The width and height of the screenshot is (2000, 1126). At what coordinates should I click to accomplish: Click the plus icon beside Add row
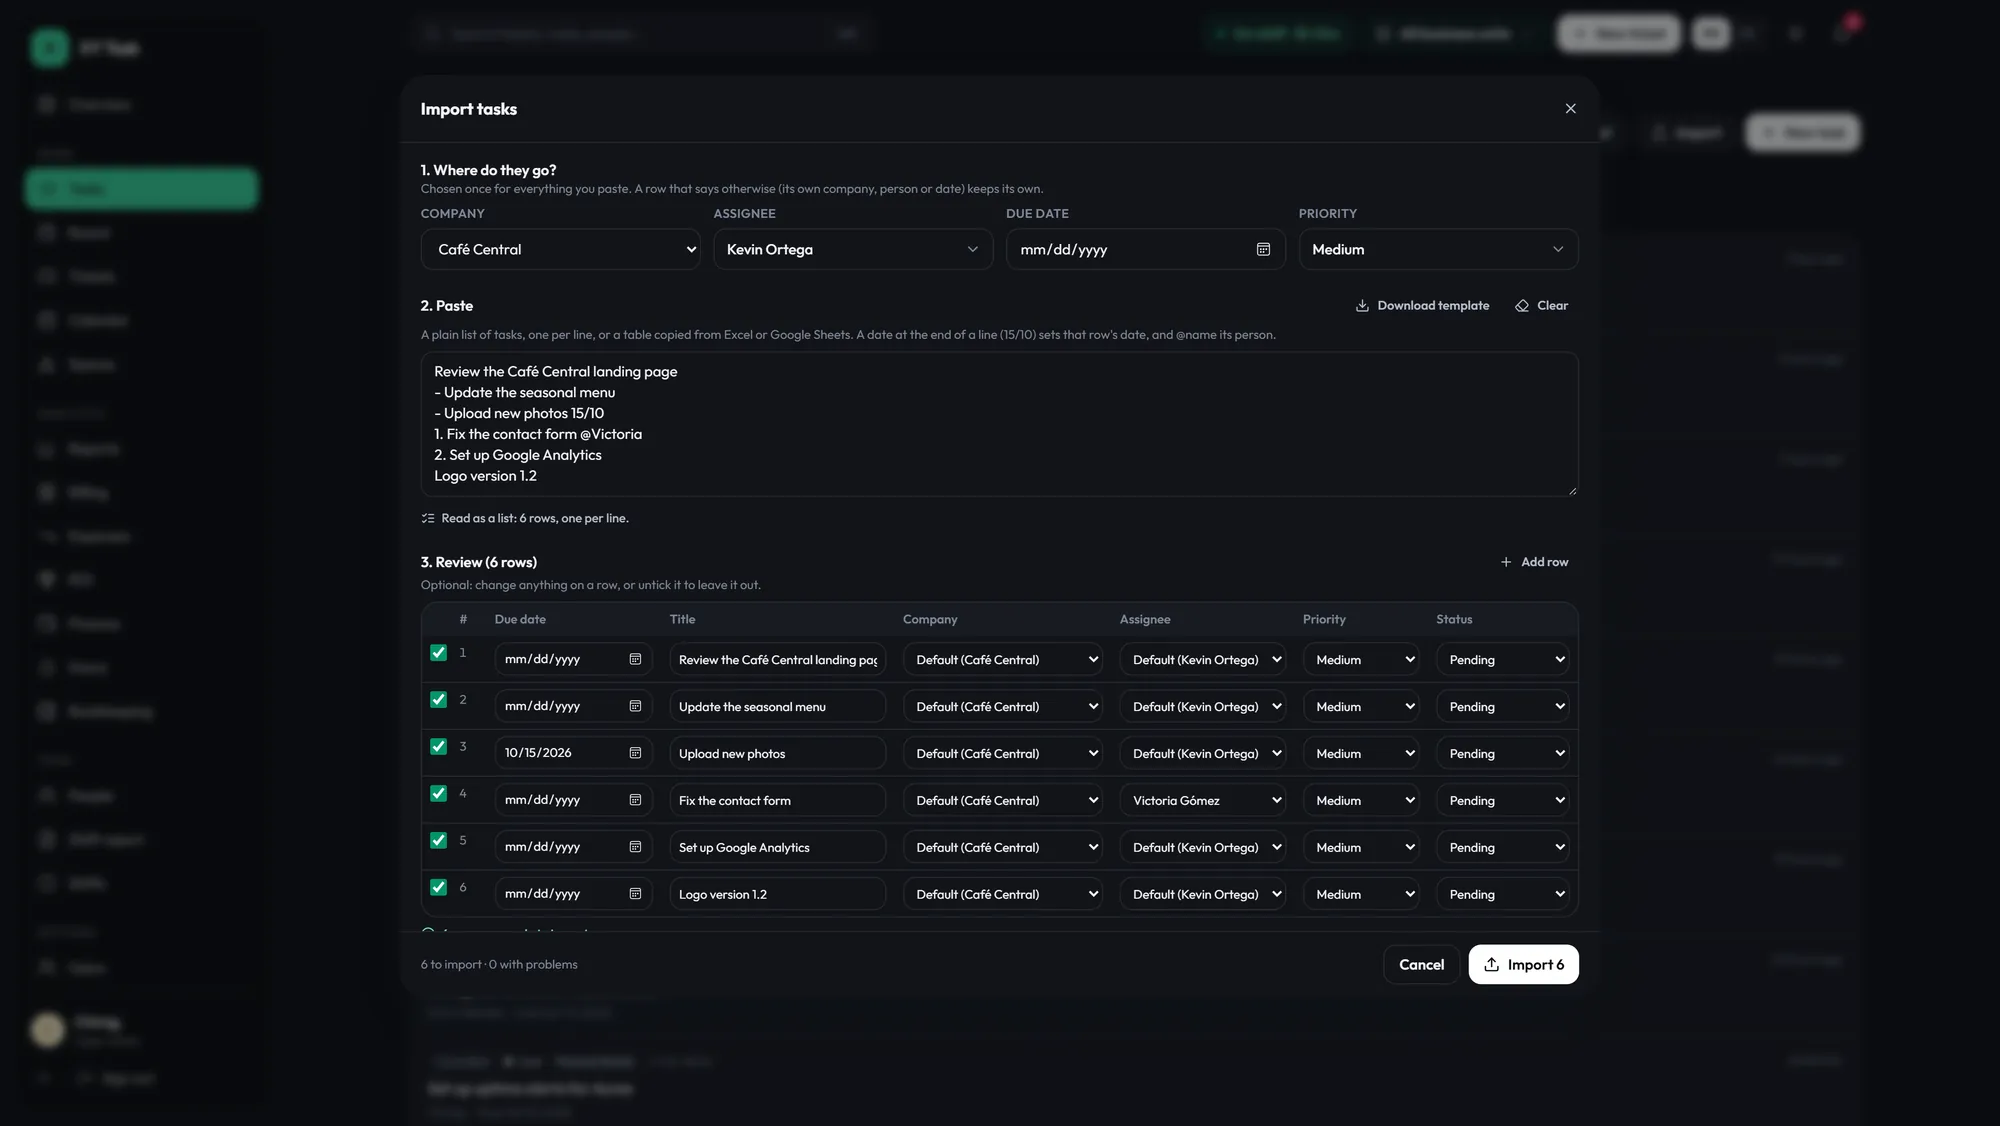(x=1505, y=562)
